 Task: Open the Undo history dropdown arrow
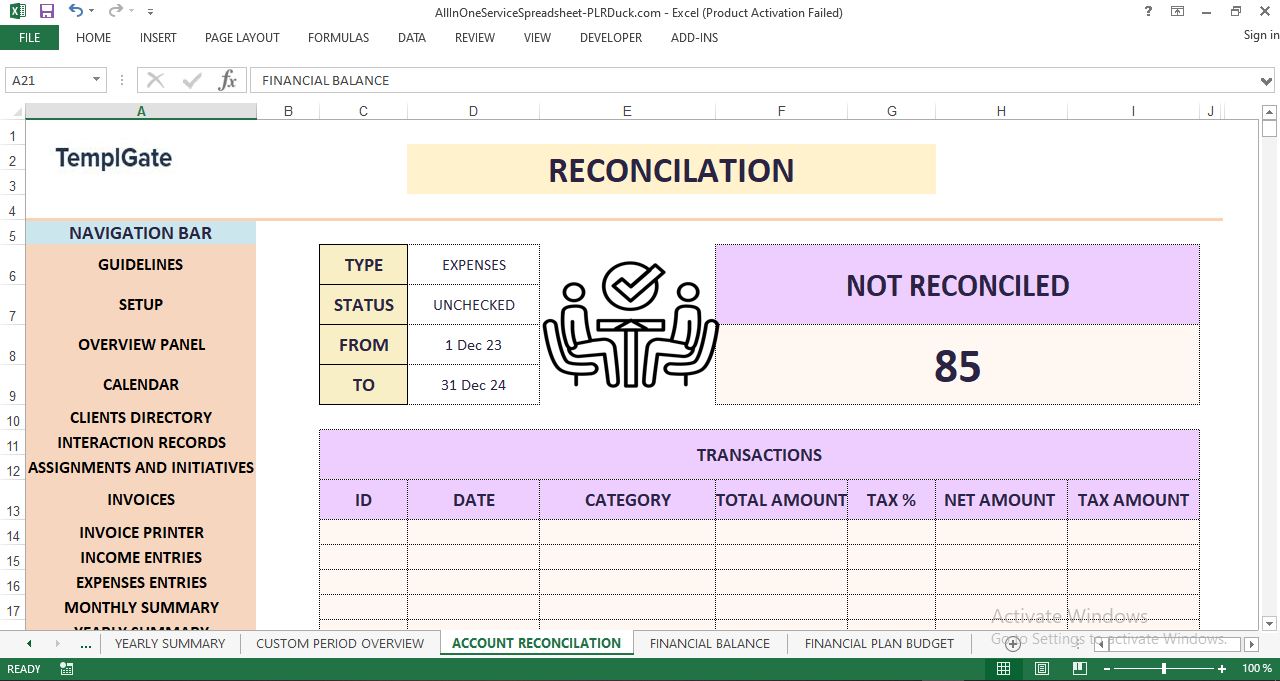[92, 12]
